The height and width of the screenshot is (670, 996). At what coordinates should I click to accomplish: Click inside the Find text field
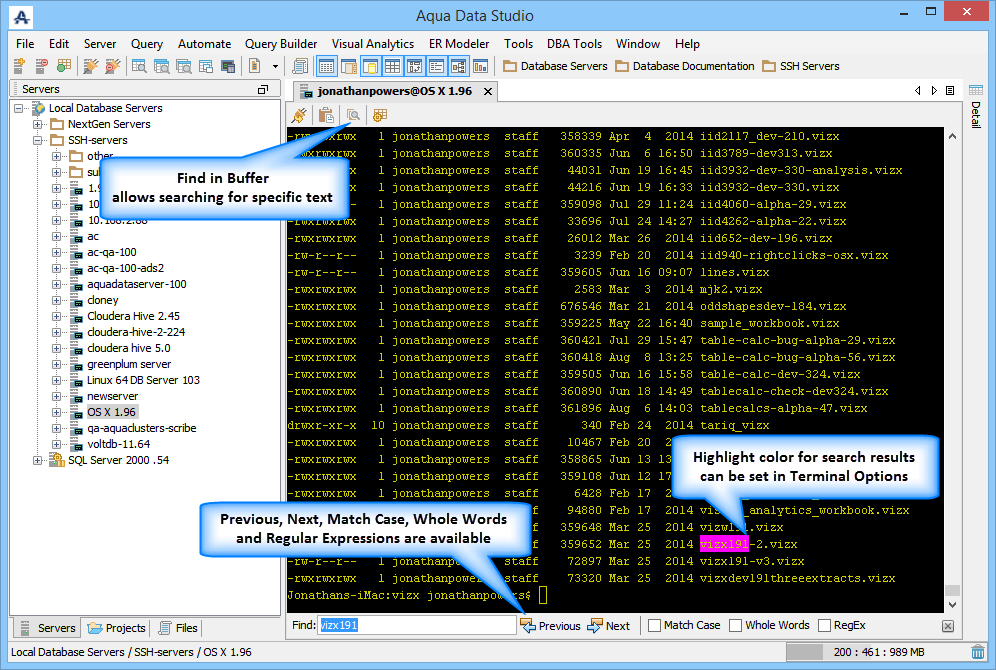tap(415, 626)
